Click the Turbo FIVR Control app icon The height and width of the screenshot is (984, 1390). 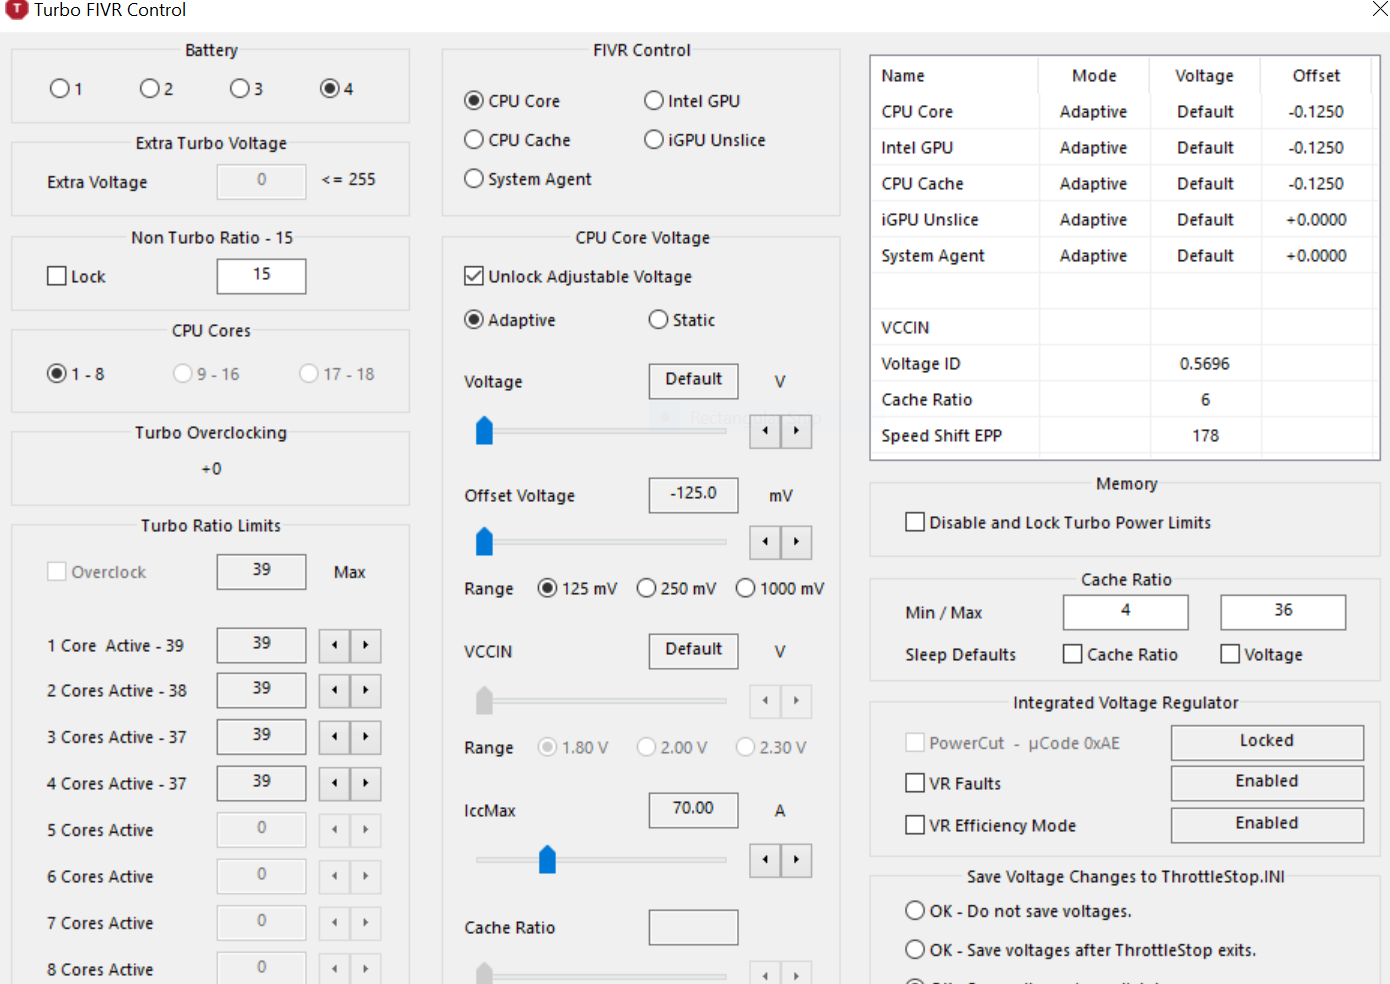(17, 9)
